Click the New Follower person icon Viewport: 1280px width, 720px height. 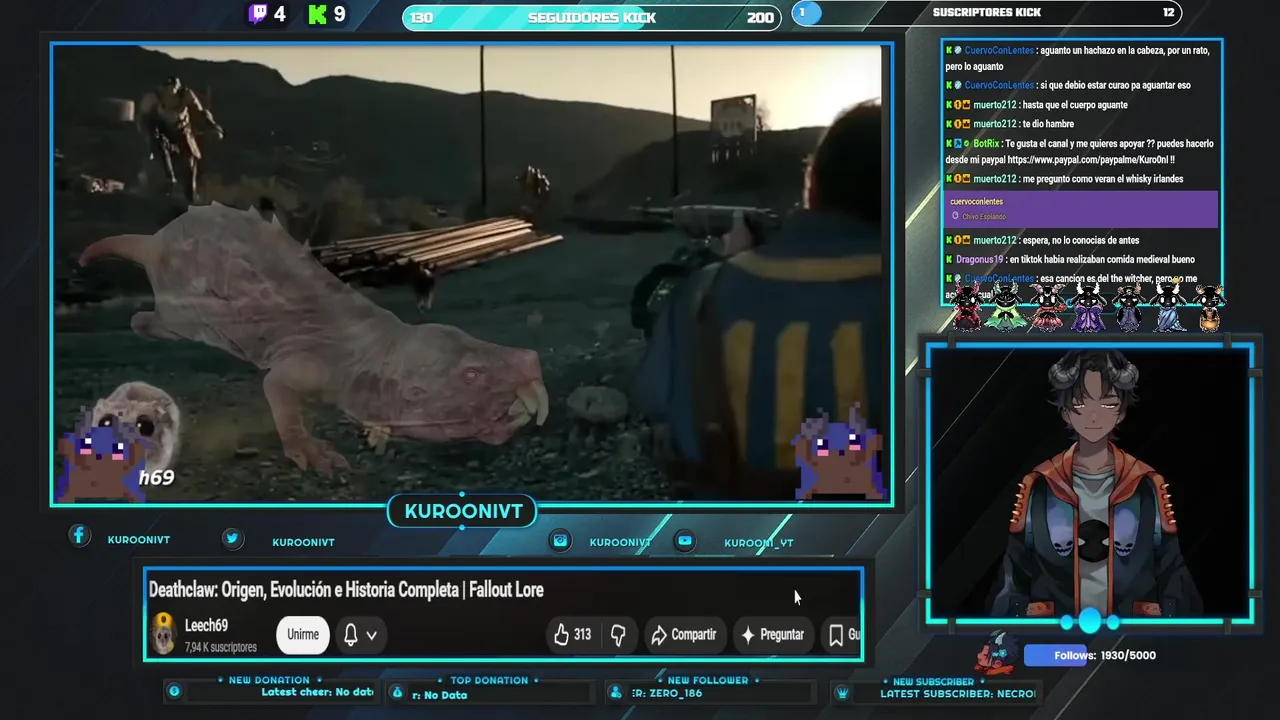(x=615, y=692)
